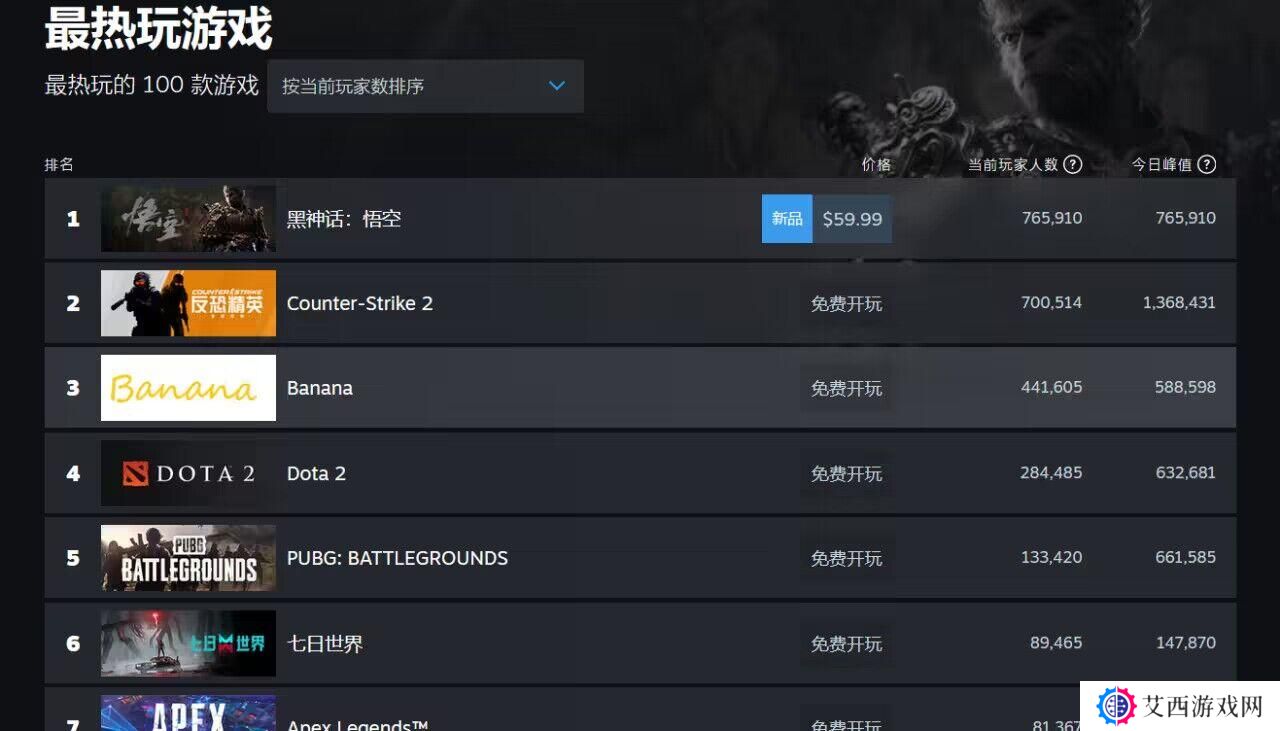Open the sort order dropdown chevron
Viewport: 1280px width, 731px height.
tap(557, 86)
